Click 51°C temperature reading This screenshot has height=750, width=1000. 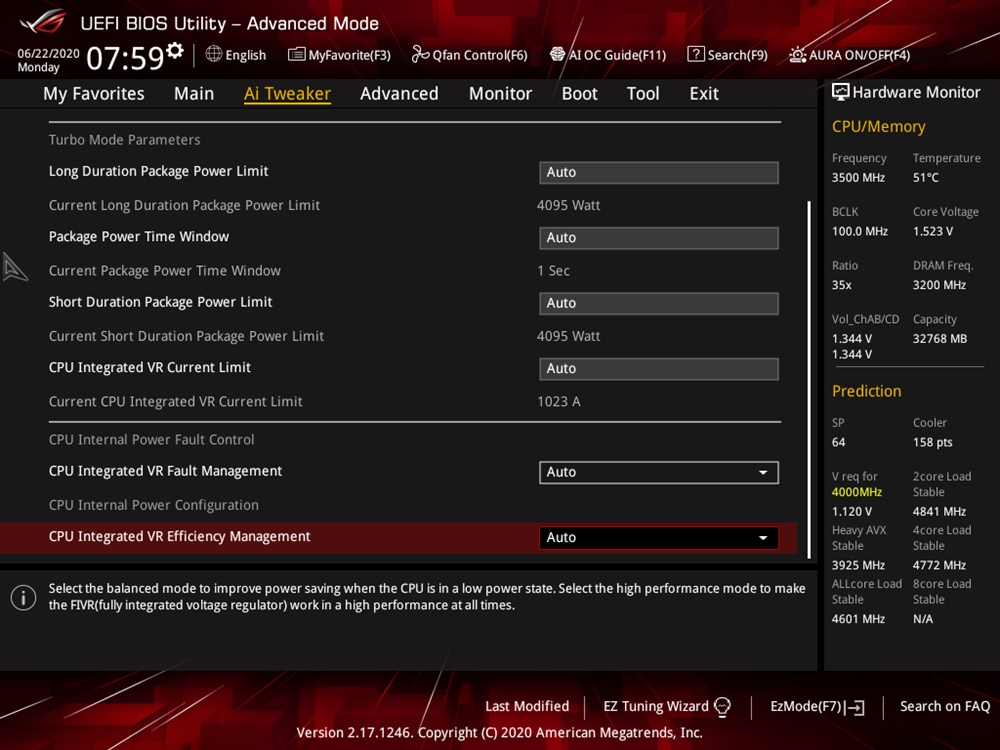coord(926,178)
